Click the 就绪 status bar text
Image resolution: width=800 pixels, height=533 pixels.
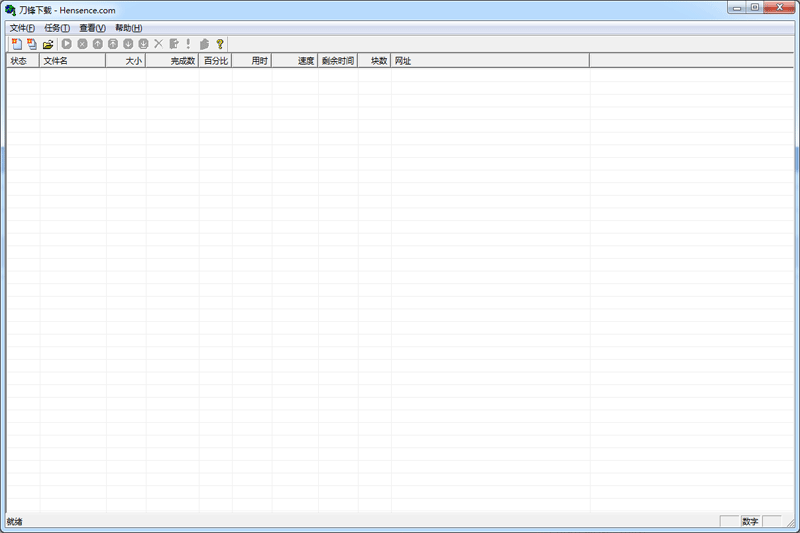(14, 521)
